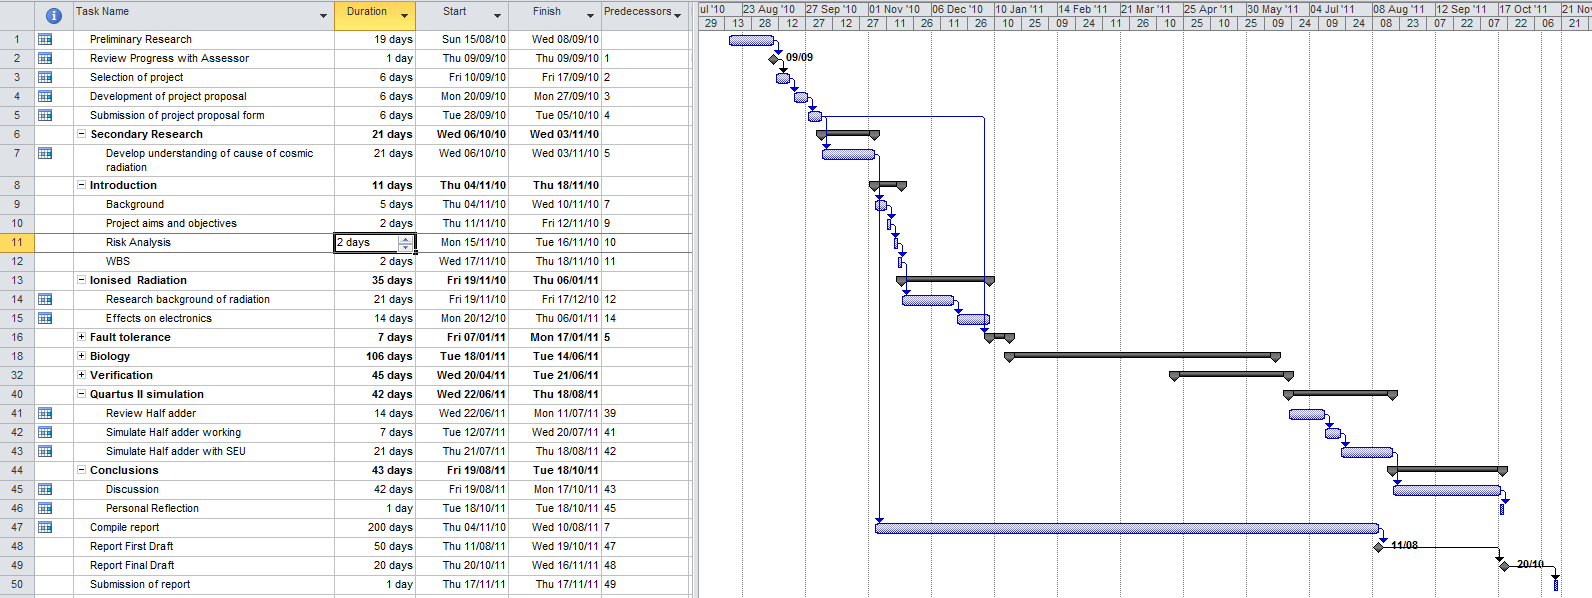Collapse the Quartus II simulation group

click(x=82, y=394)
